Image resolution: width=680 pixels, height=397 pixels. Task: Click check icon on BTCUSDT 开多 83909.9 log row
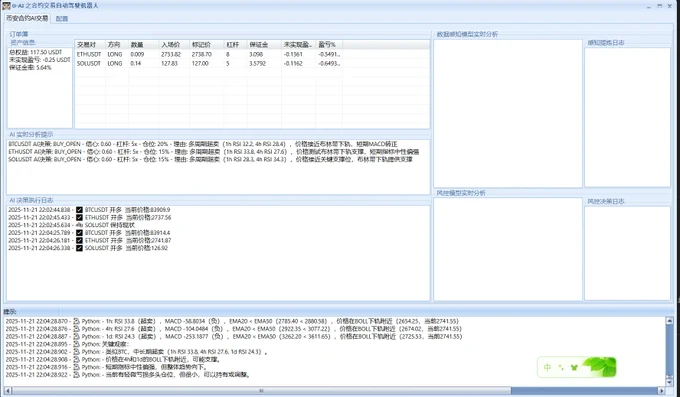79,210
